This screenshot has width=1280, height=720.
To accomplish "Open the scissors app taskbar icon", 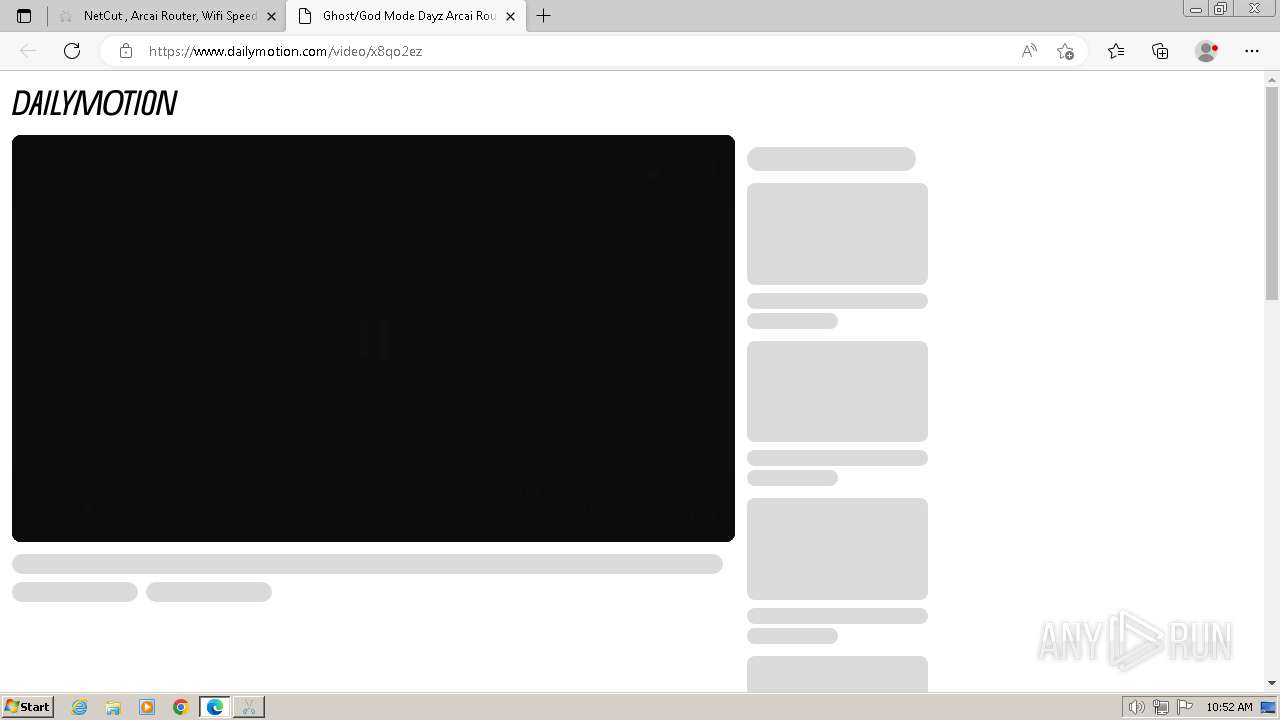I will [x=249, y=707].
